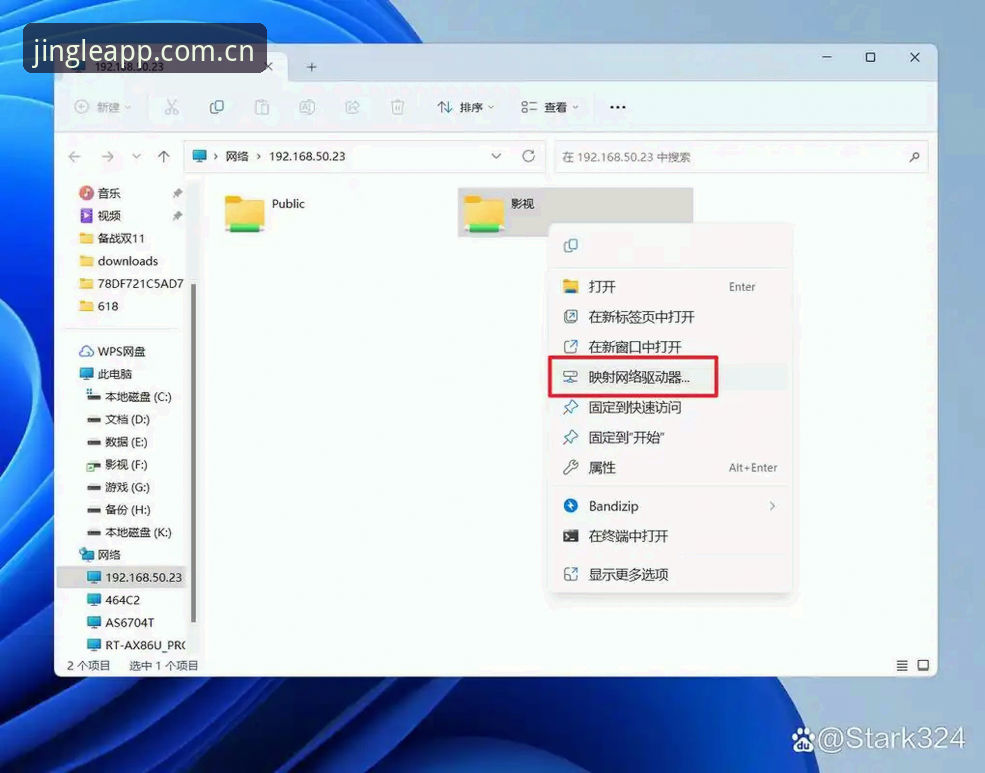The image size is (985, 773).
Task: Choose 在终端中打开 in context menu
Action: tap(670, 536)
